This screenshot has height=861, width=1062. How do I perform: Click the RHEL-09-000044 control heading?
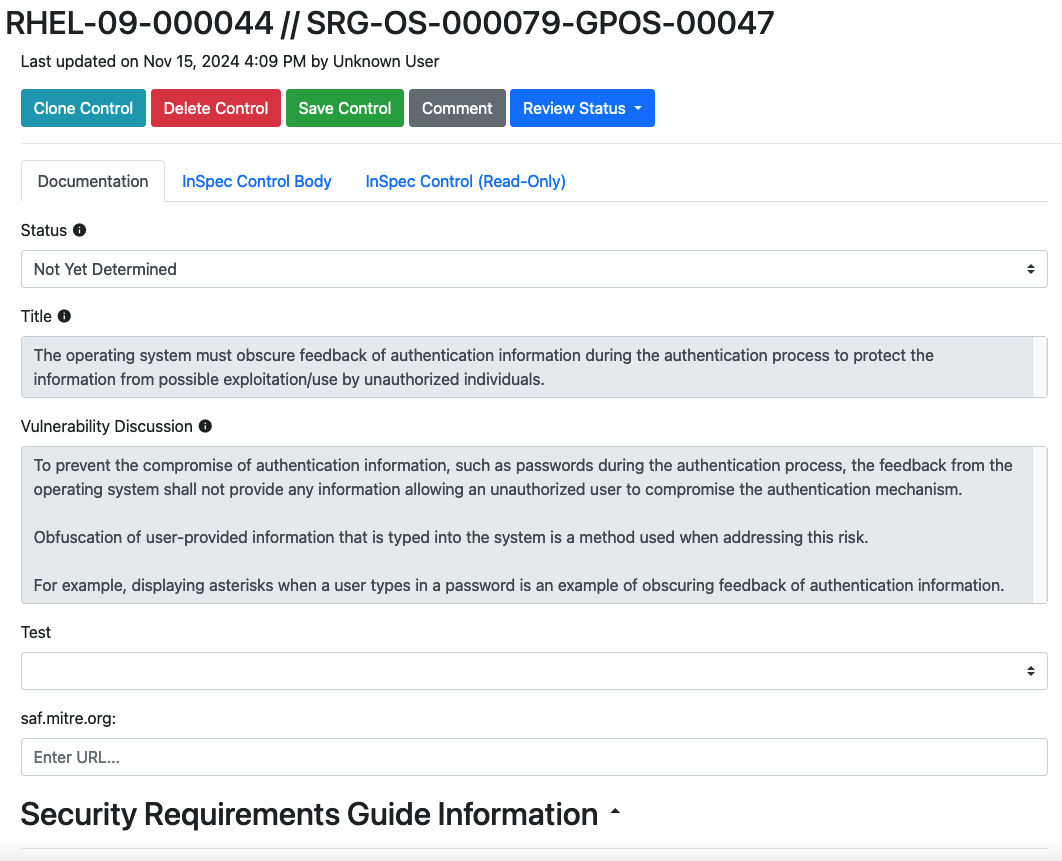click(390, 22)
